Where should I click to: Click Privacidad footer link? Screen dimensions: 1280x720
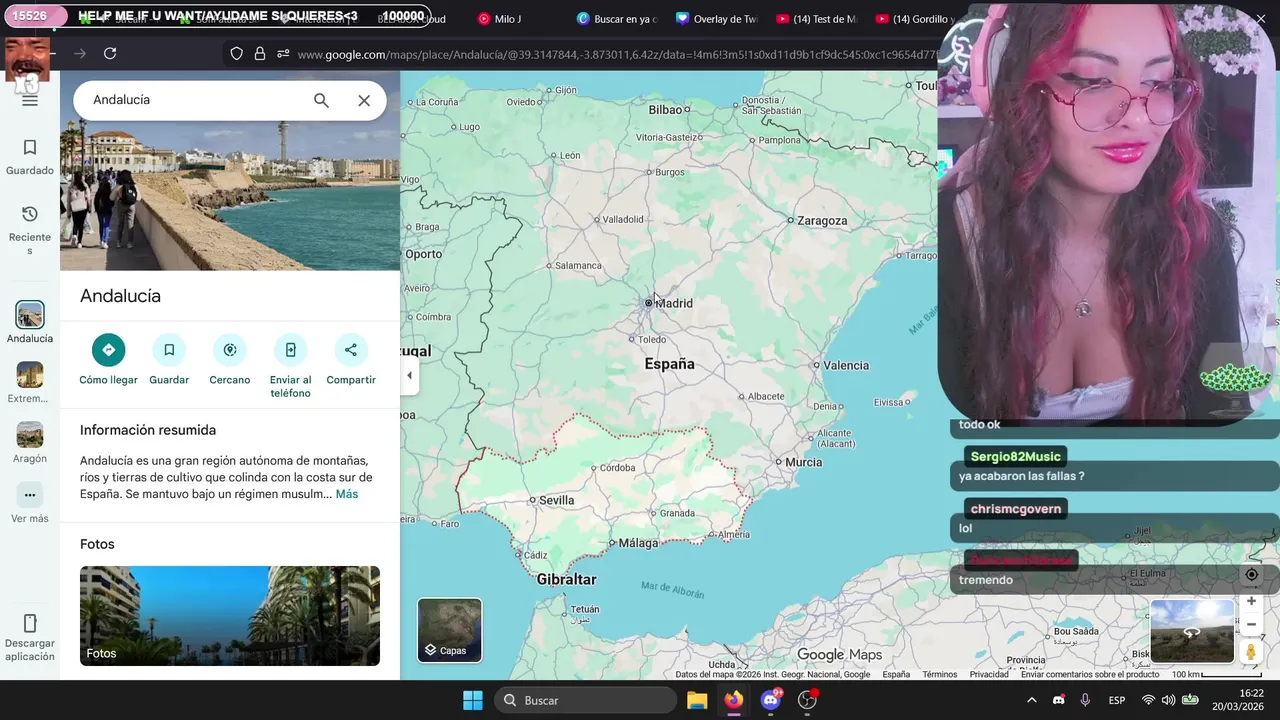coord(989,674)
